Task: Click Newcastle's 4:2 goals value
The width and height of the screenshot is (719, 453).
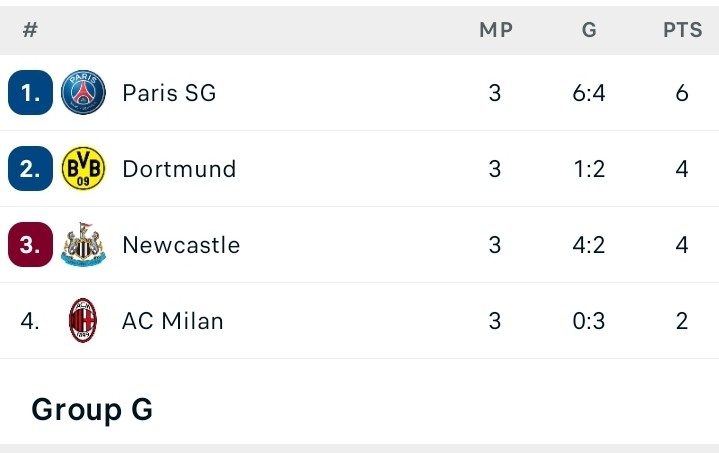Action: click(x=589, y=245)
